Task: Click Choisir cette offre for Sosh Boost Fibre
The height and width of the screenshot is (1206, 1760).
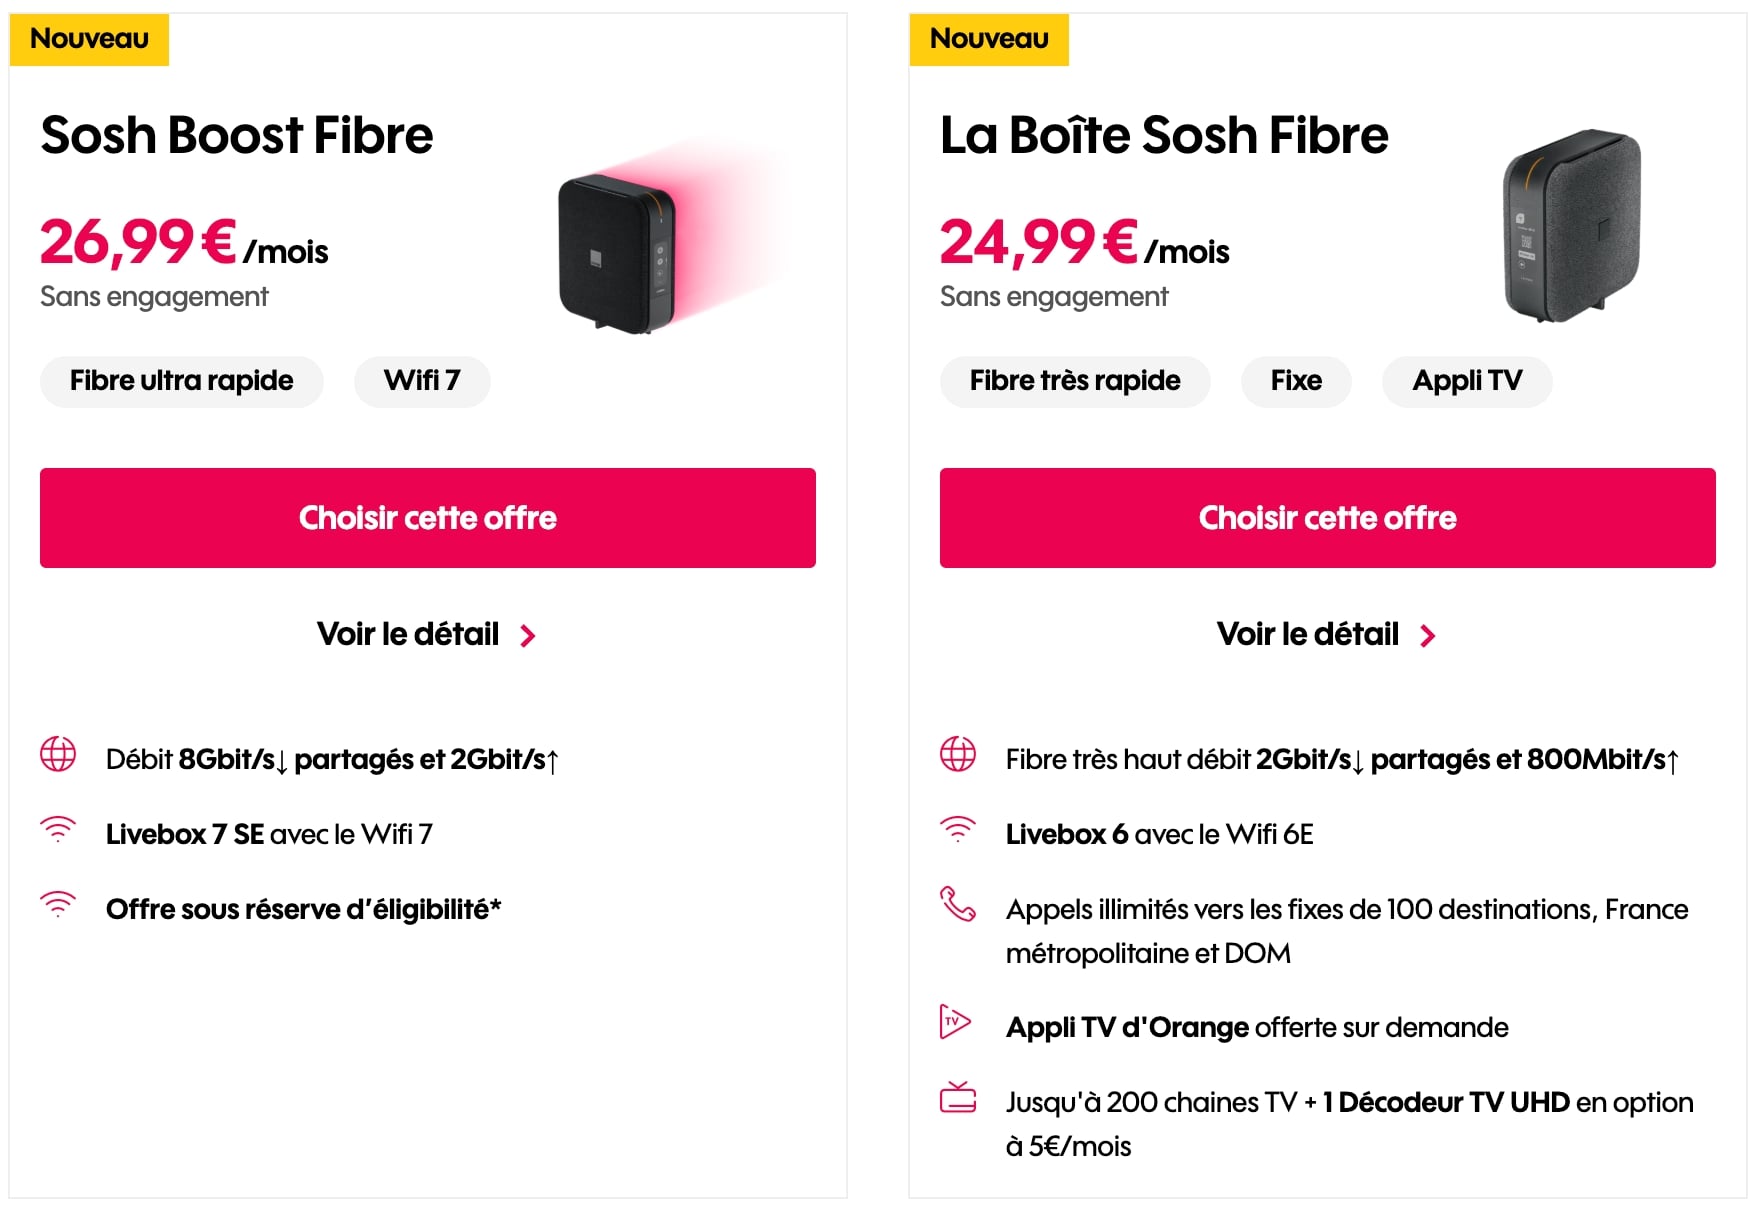Action: 427,518
